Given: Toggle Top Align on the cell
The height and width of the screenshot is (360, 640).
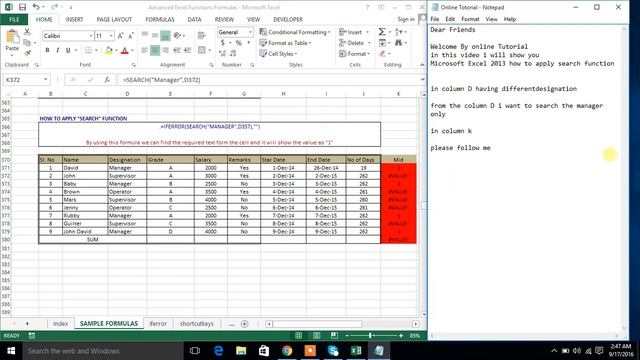Looking at the screenshot, I should click(144, 36).
